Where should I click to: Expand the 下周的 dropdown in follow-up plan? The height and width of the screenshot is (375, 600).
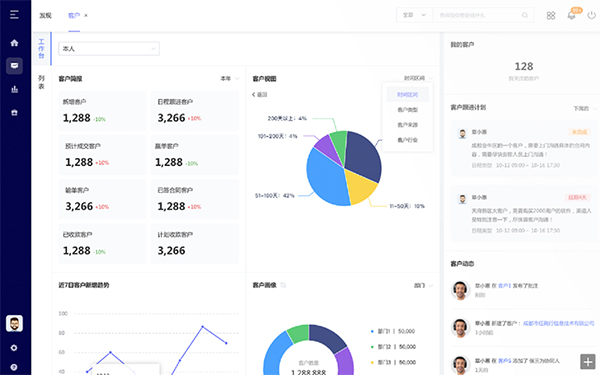[x=585, y=108]
